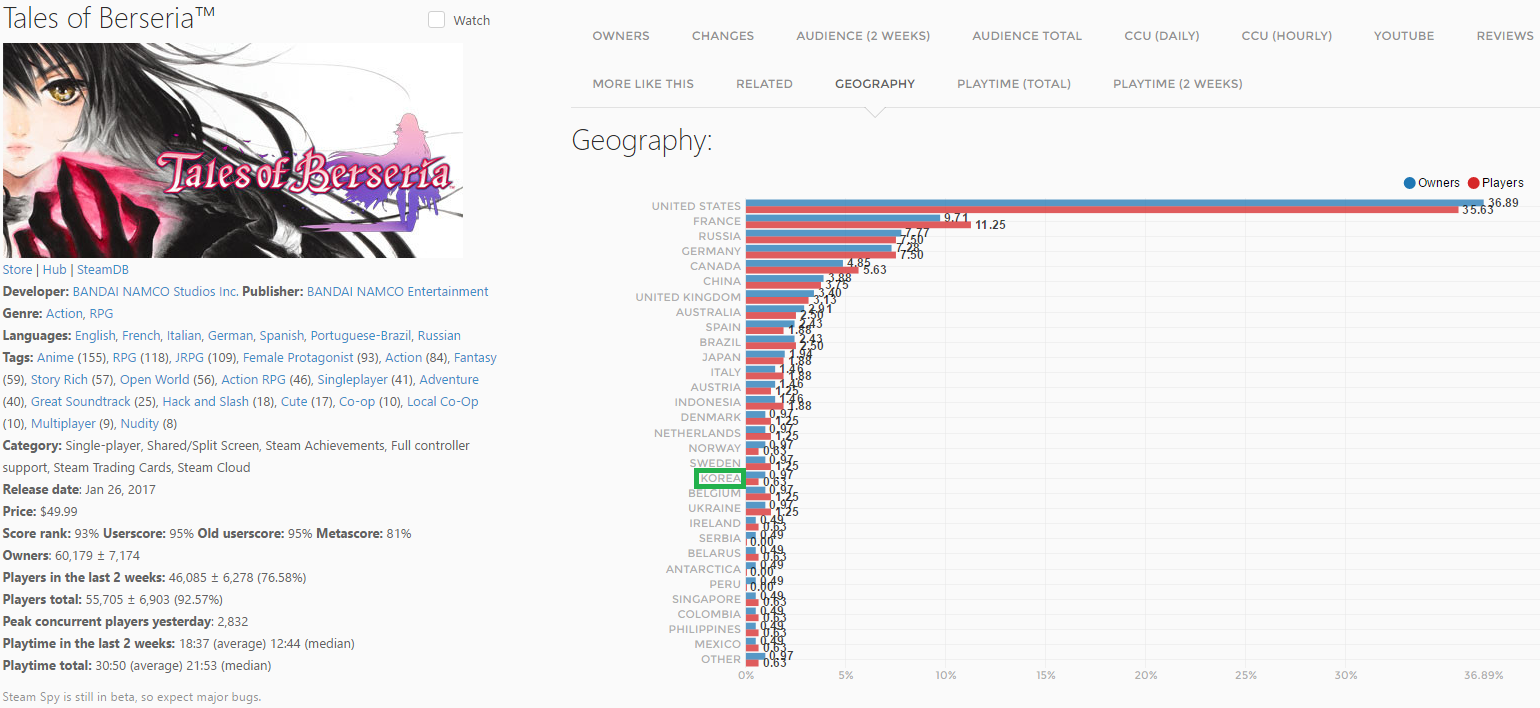This screenshot has height=708, width=1540.
Task: Open publisher BANDAI NAMCO Entertainment link
Action: [398, 292]
